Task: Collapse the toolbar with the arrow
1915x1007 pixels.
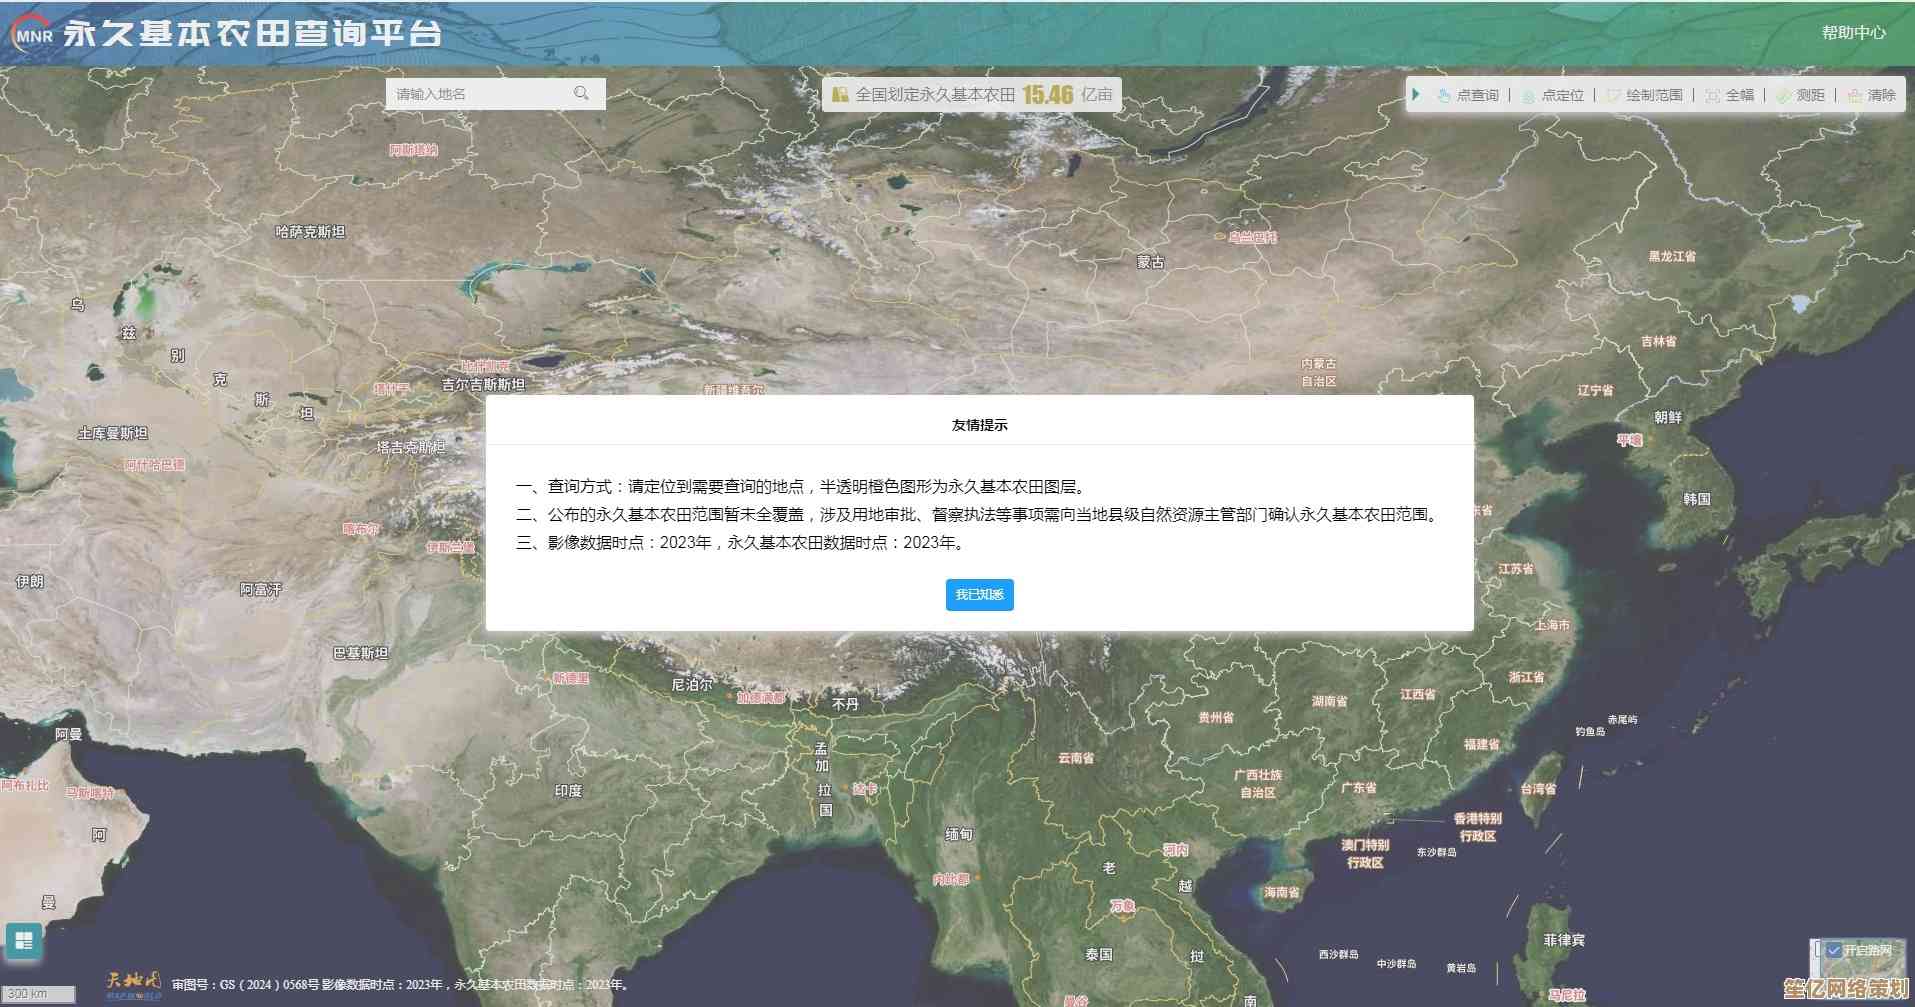Action: coord(1416,95)
